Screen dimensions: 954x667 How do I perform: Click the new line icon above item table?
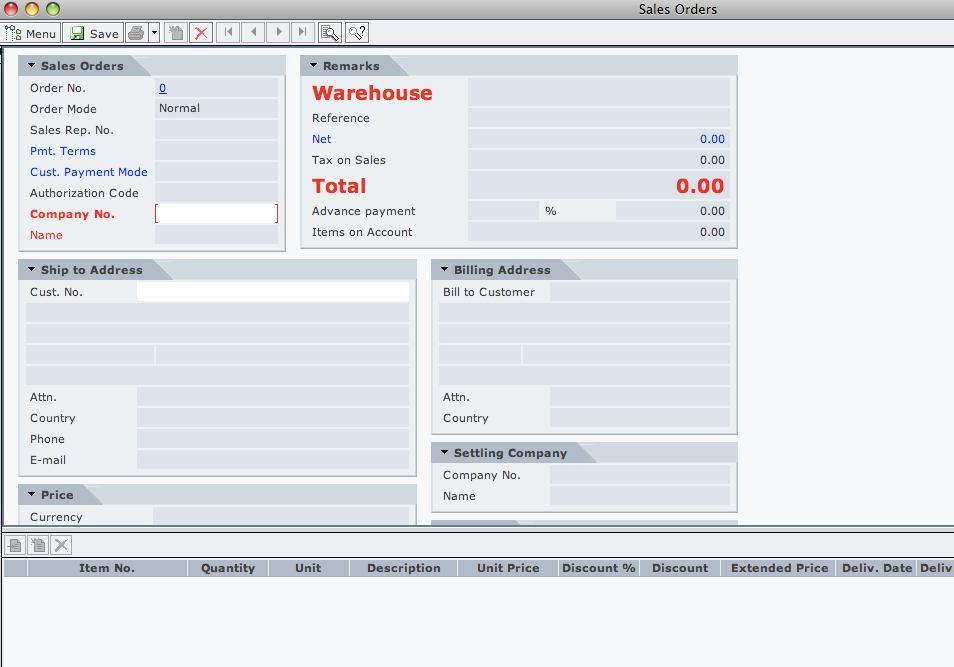click(x=38, y=545)
